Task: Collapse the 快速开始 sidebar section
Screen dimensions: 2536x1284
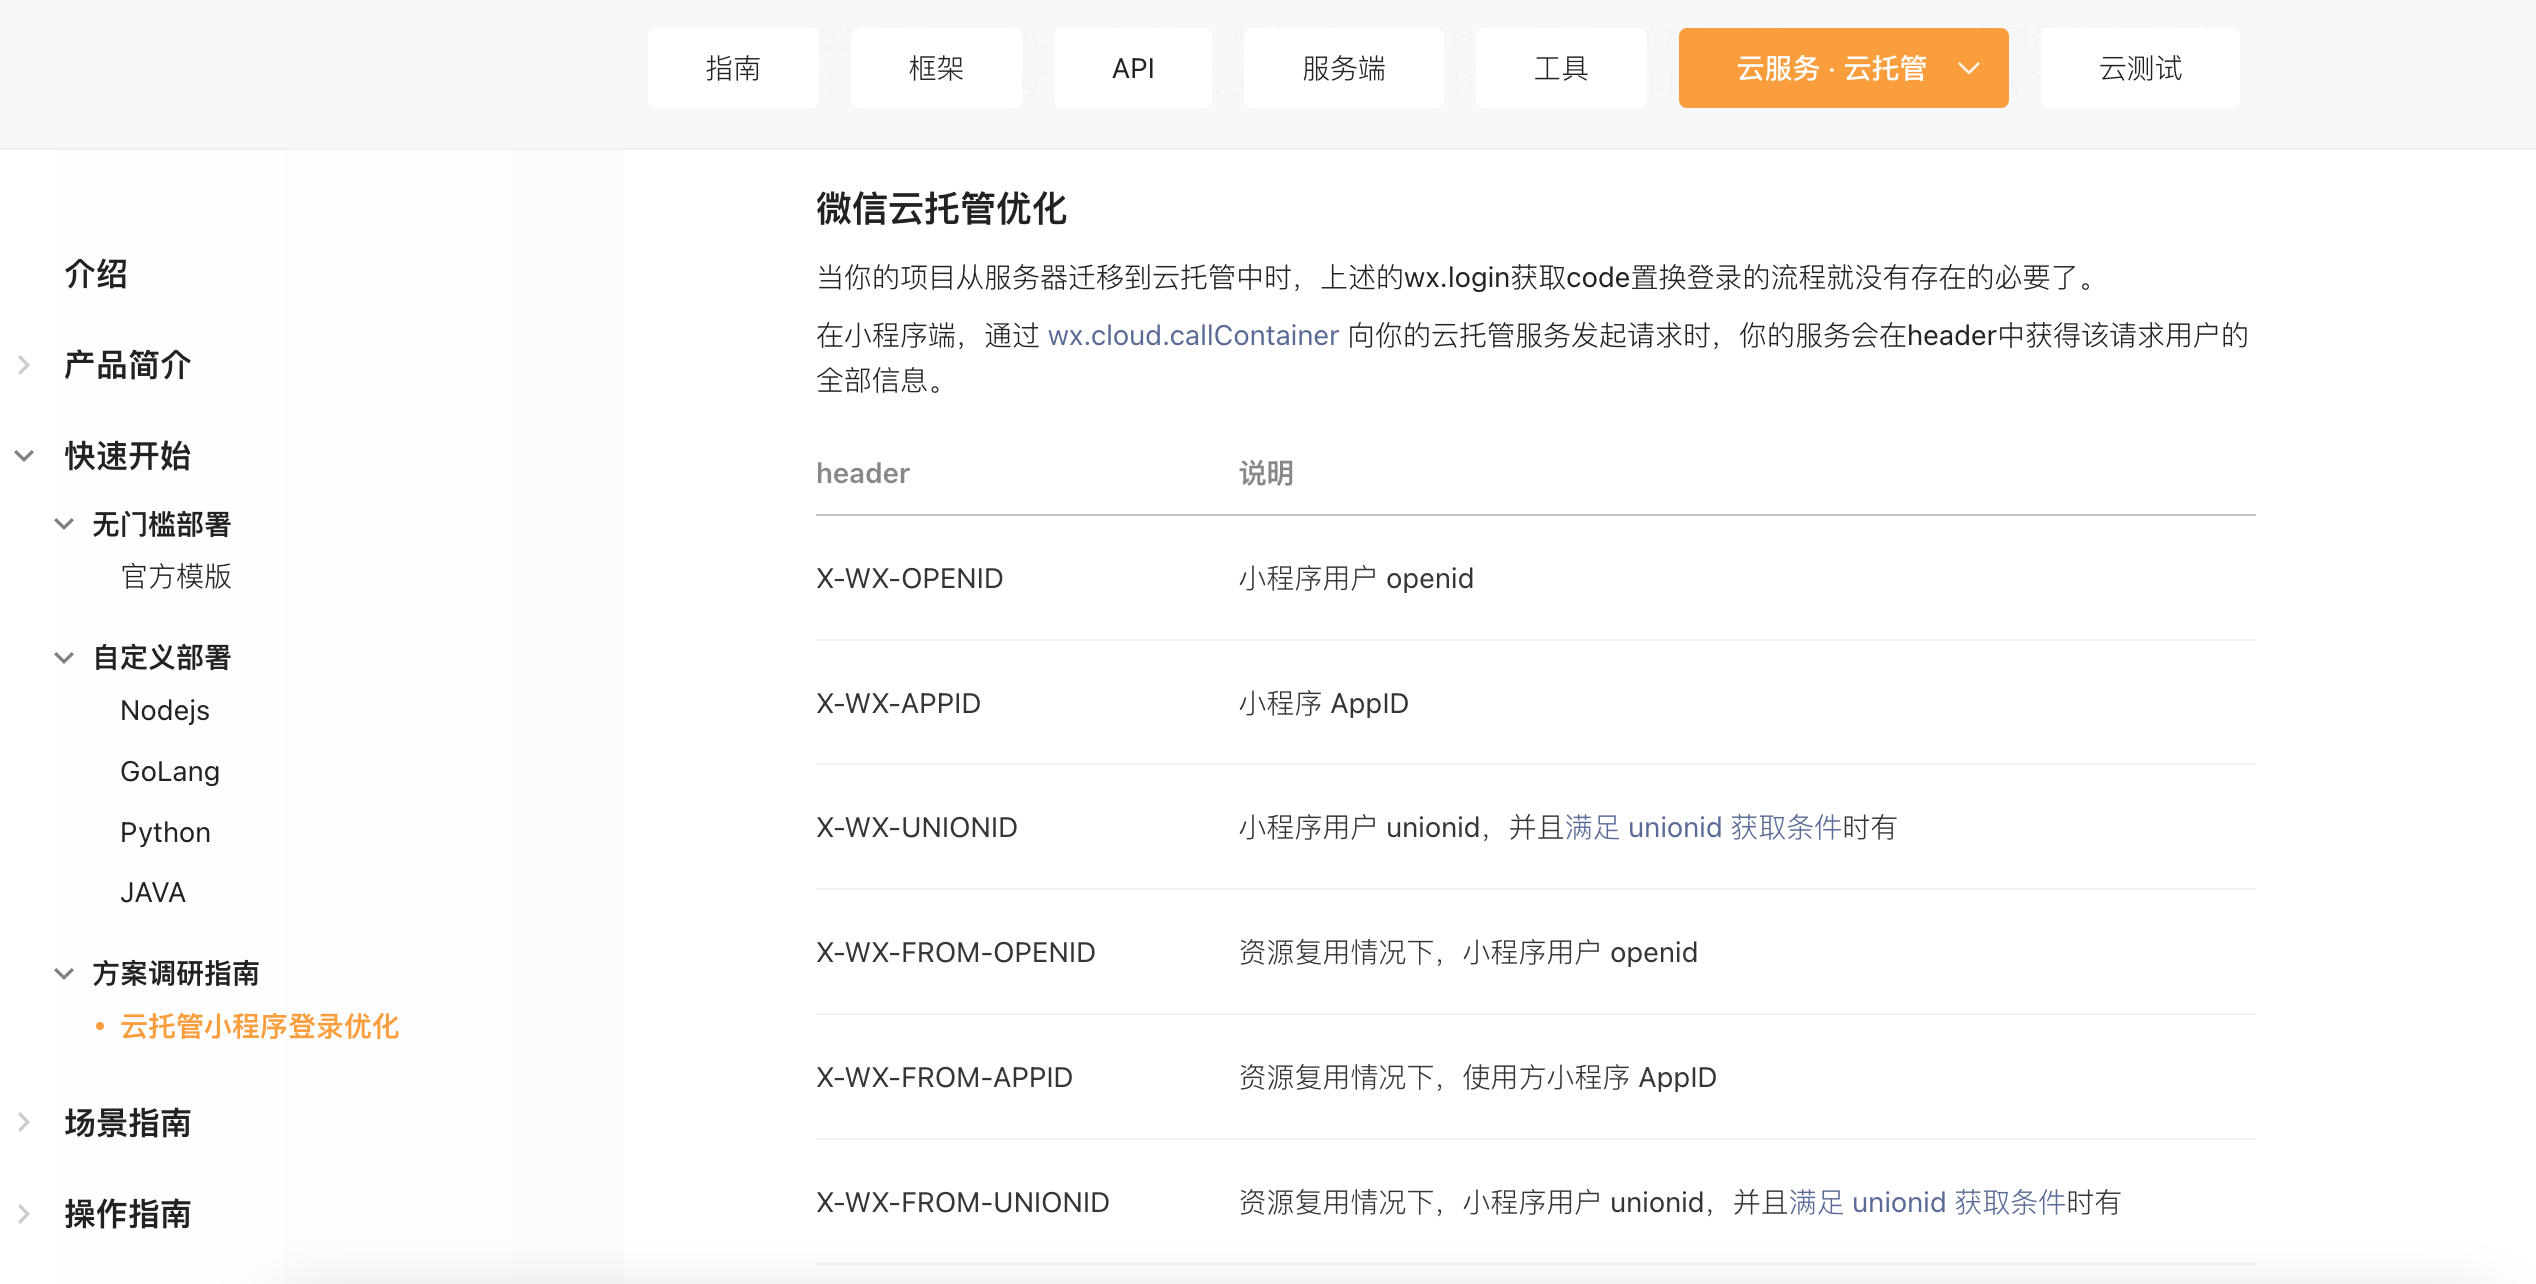Action: tap(24, 456)
